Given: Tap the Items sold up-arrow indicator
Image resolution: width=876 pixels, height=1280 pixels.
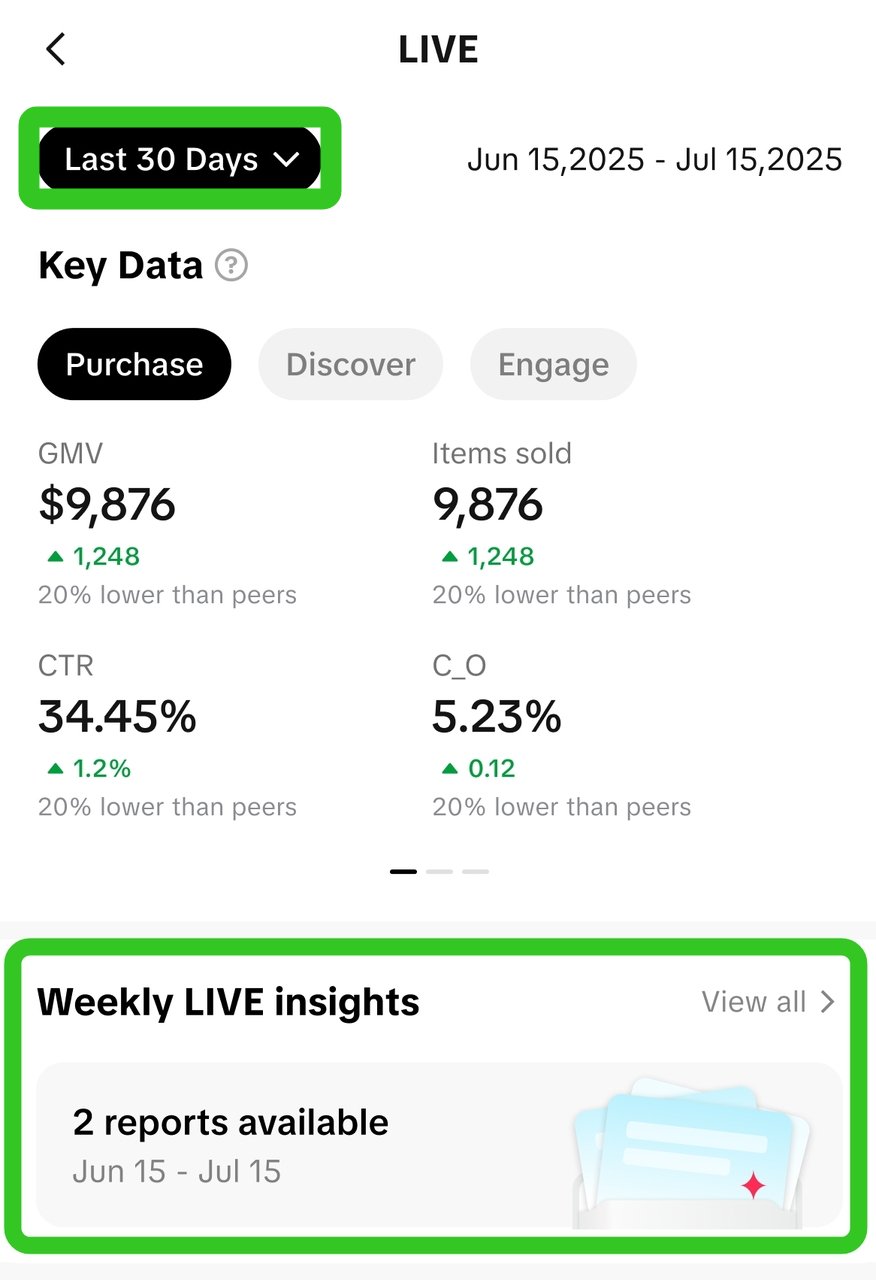Looking at the screenshot, I should point(450,557).
